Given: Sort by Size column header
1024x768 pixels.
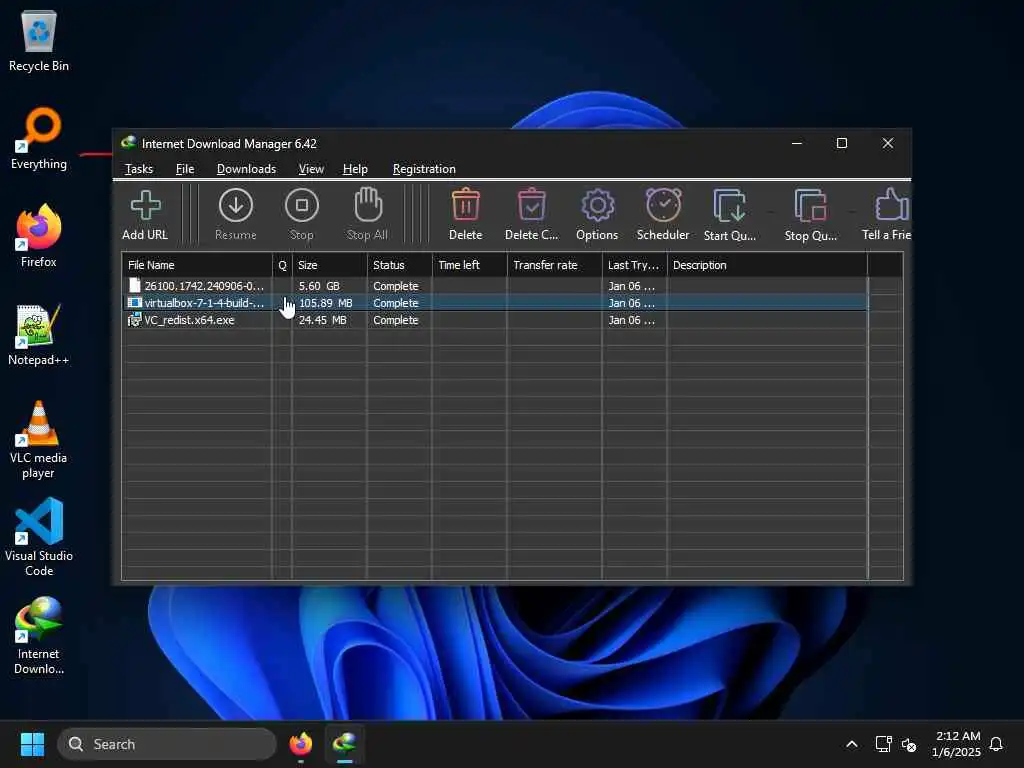Looking at the screenshot, I should coord(329,265).
